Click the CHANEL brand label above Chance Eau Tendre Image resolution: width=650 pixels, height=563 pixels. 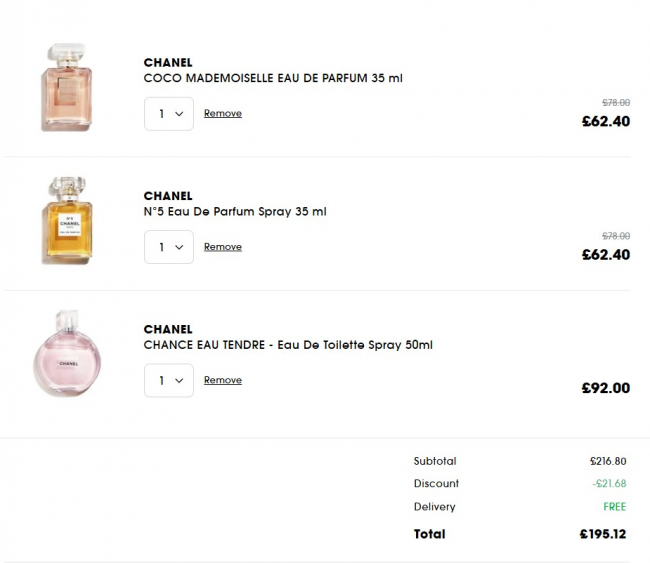[x=168, y=329]
